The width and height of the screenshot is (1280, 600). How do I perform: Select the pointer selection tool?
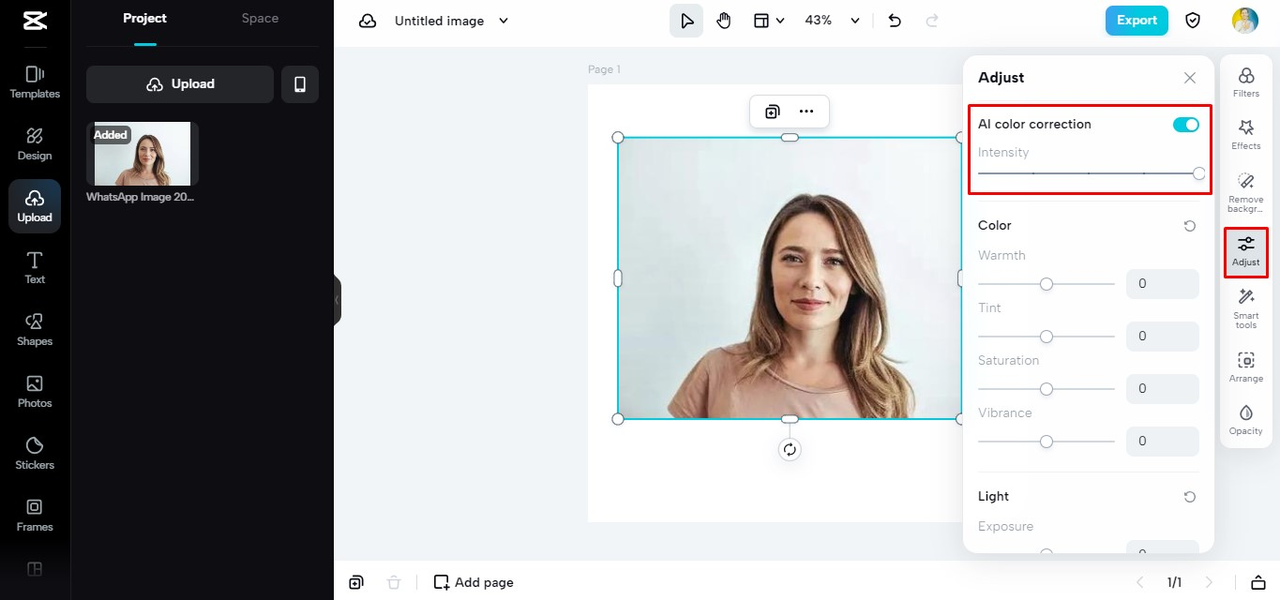click(686, 20)
